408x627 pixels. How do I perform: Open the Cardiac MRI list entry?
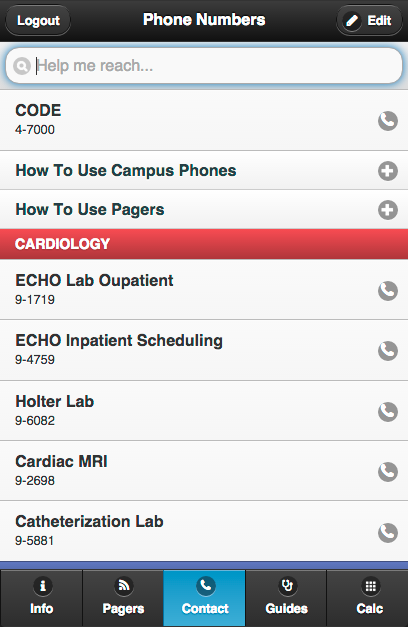[x=204, y=471]
